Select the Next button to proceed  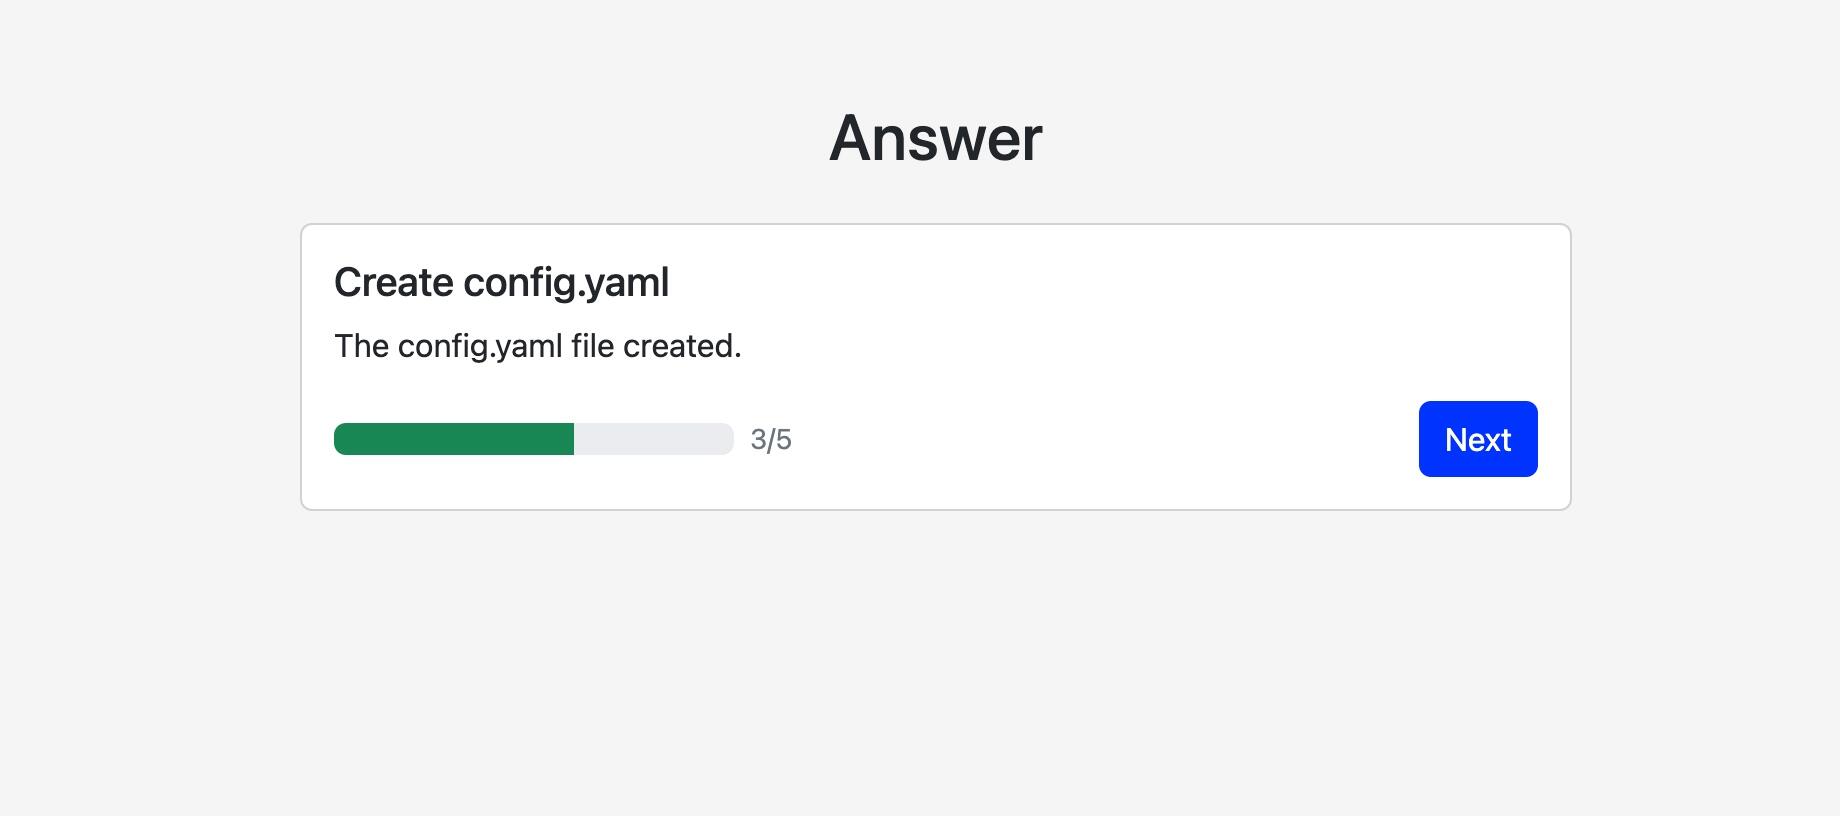1477,439
